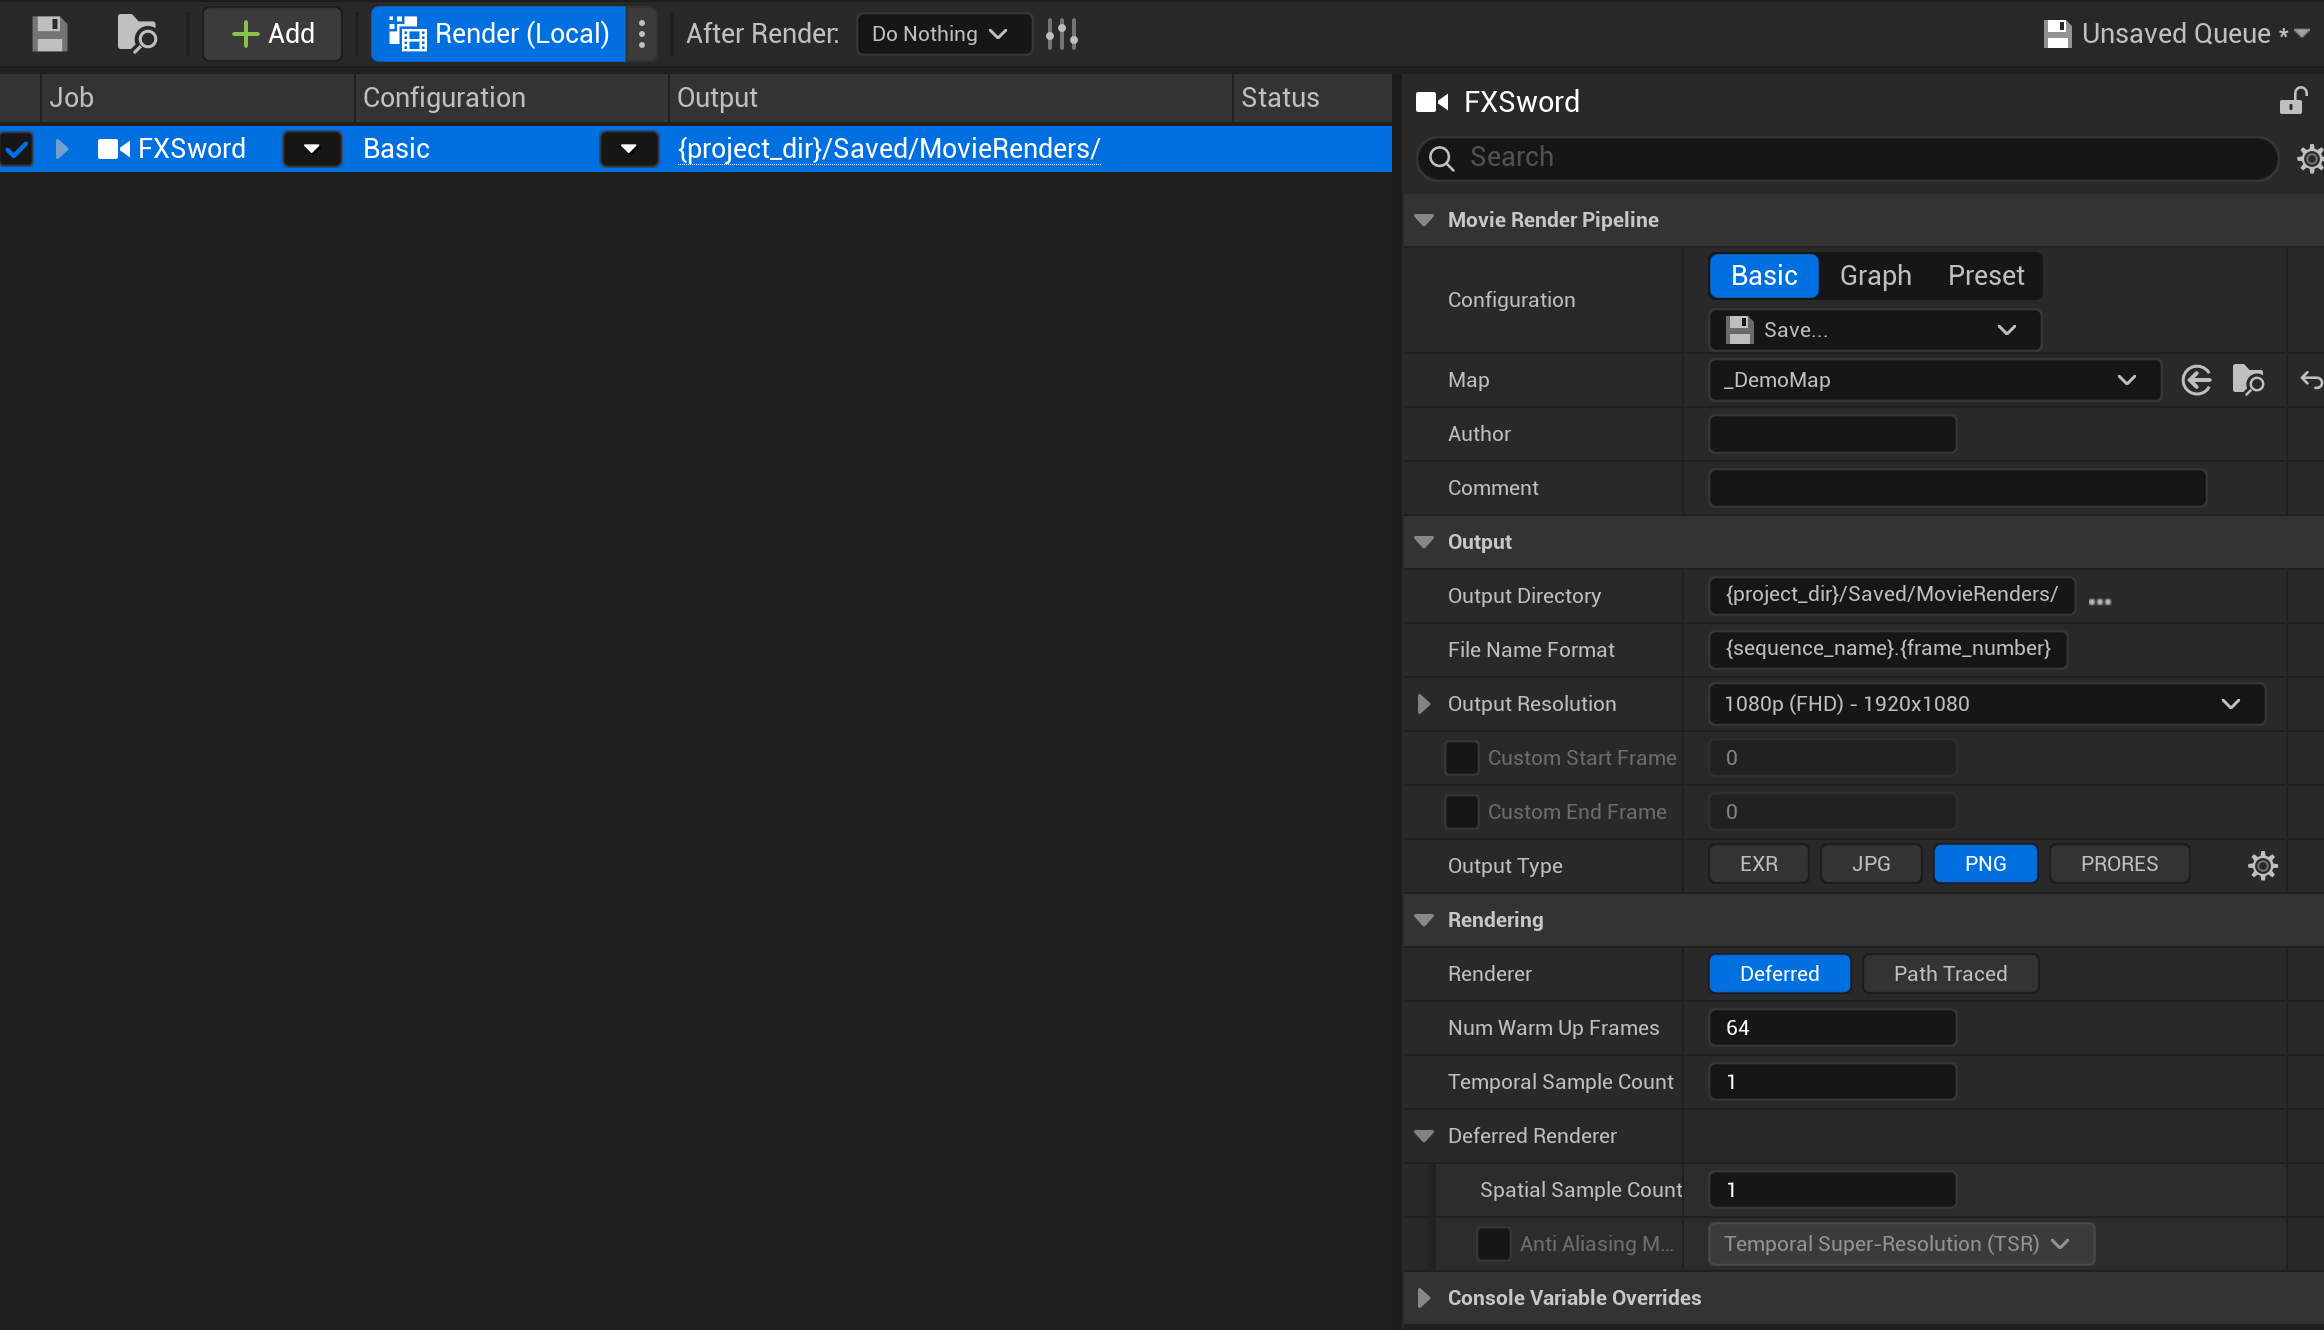
Task: Edit the File Name Format field
Action: tap(1888, 649)
